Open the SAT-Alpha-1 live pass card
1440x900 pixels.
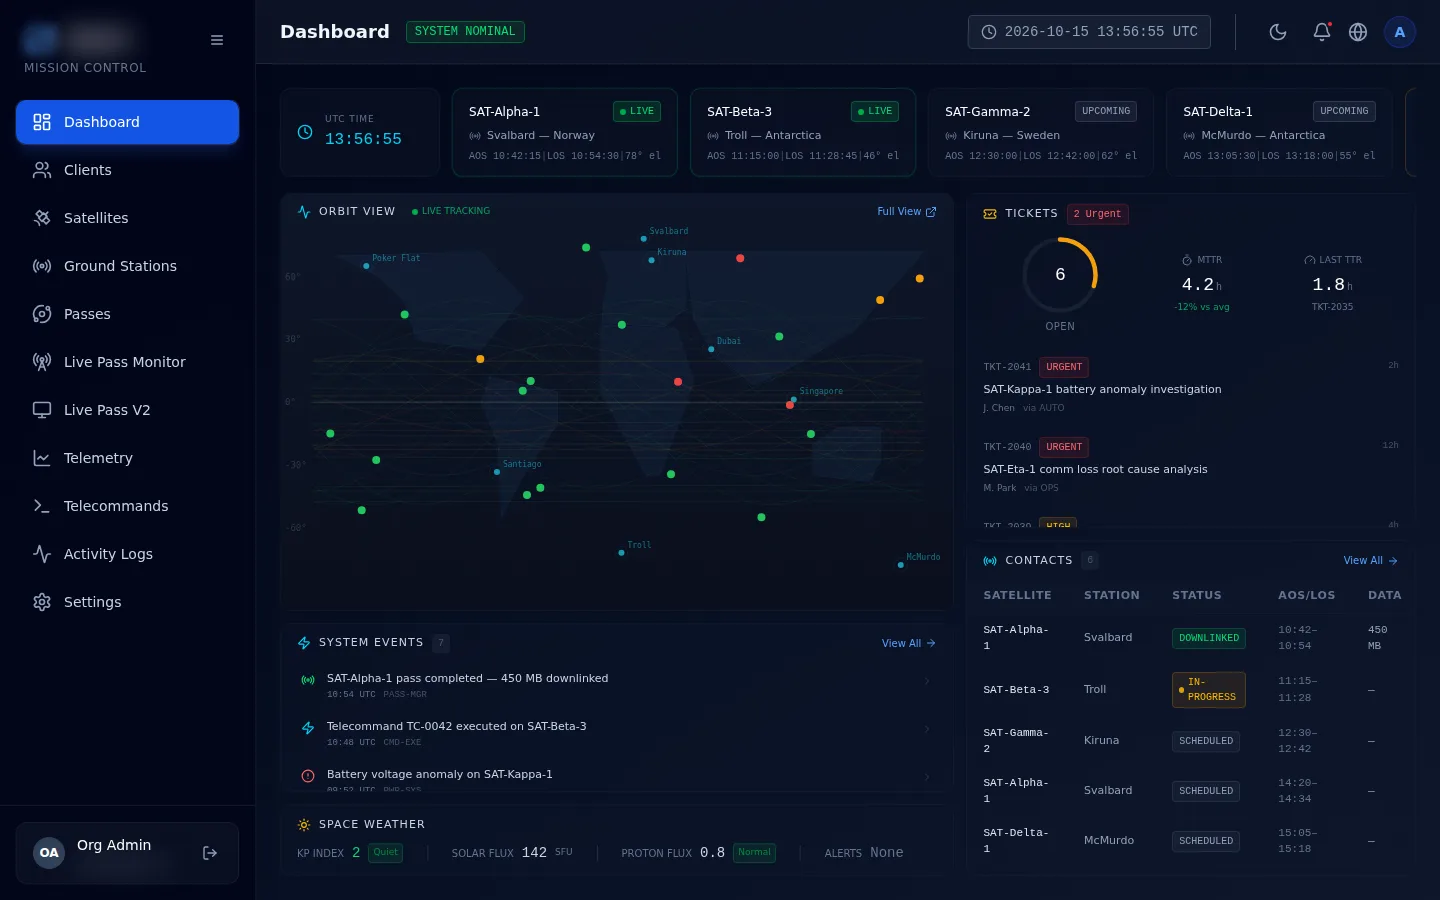click(x=565, y=132)
